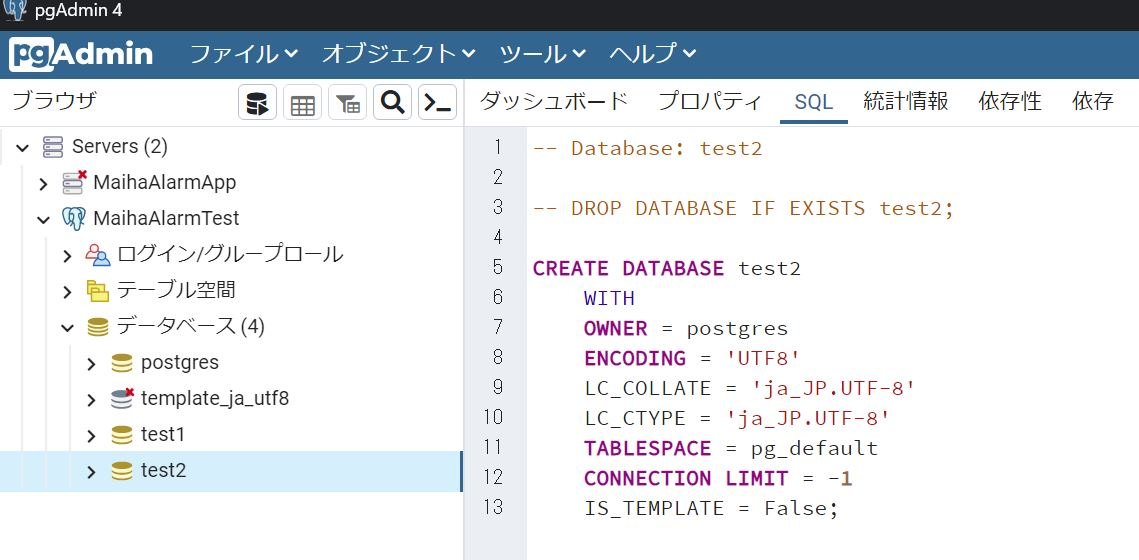
Task: Select the postgres database label
Action: (179, 362)
